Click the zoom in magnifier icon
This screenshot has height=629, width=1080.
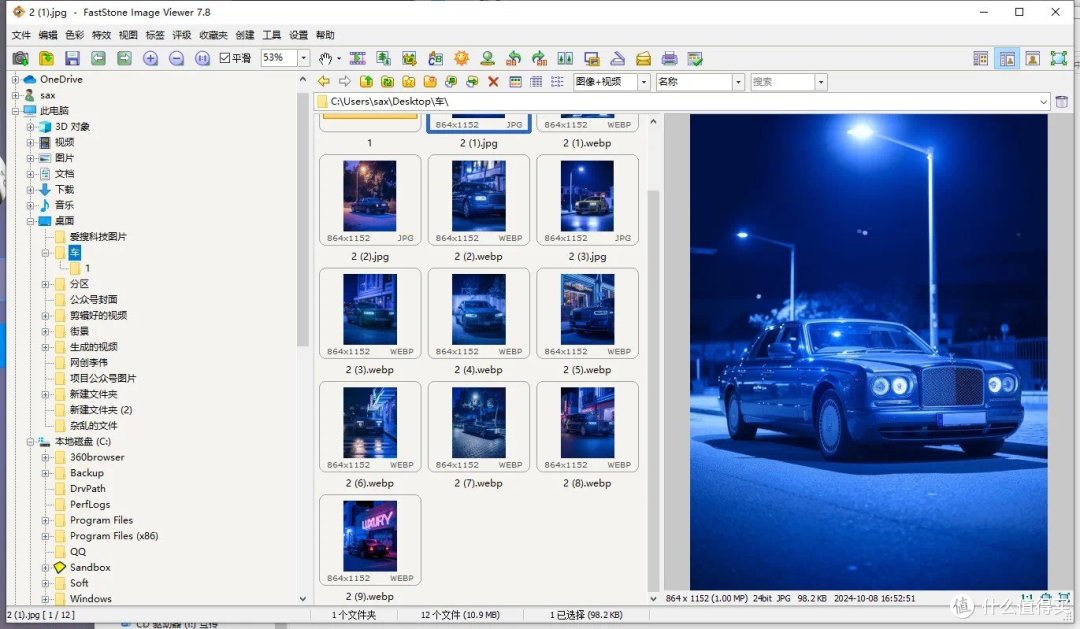point(150,59)
